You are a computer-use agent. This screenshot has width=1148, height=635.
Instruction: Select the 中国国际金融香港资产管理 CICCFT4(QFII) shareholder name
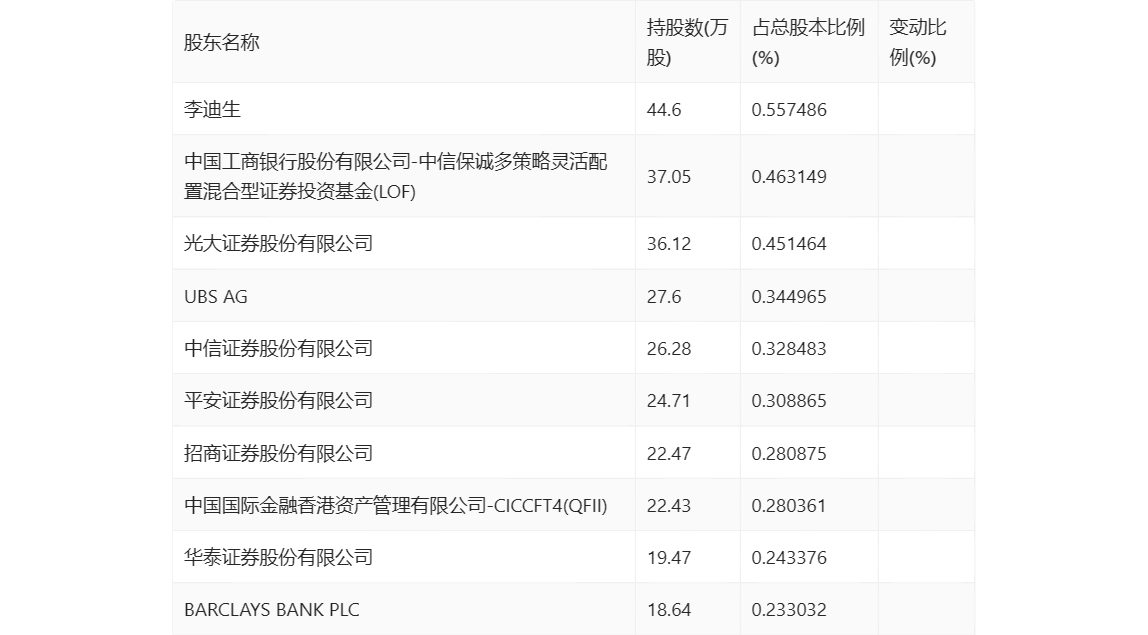tap(395, 505)
